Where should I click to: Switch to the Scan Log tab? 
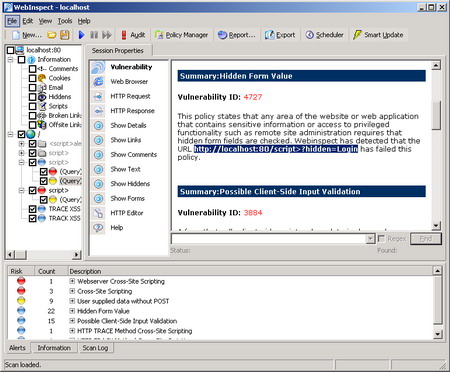[95, 348]
